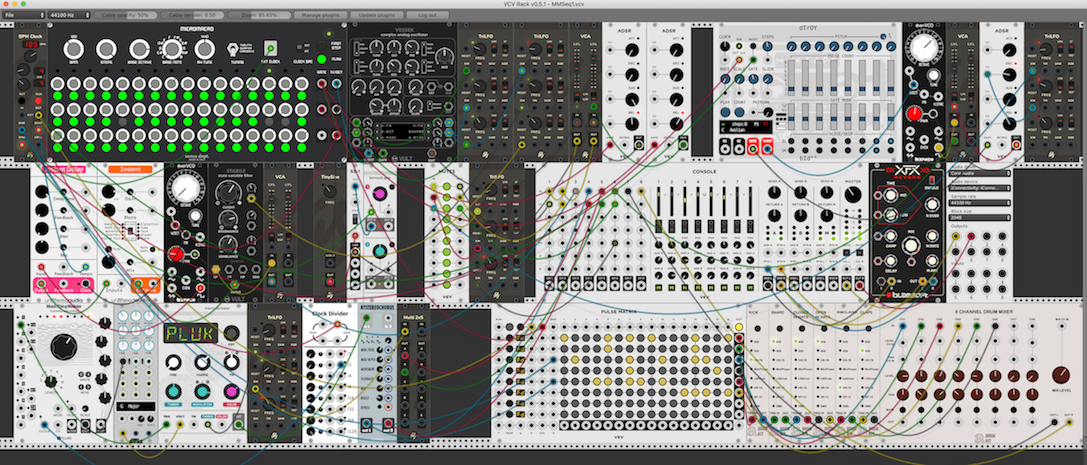Open the audio module Sample rate dropdown
Viewport: 1087px width, 465px height.
pos(979,203)
